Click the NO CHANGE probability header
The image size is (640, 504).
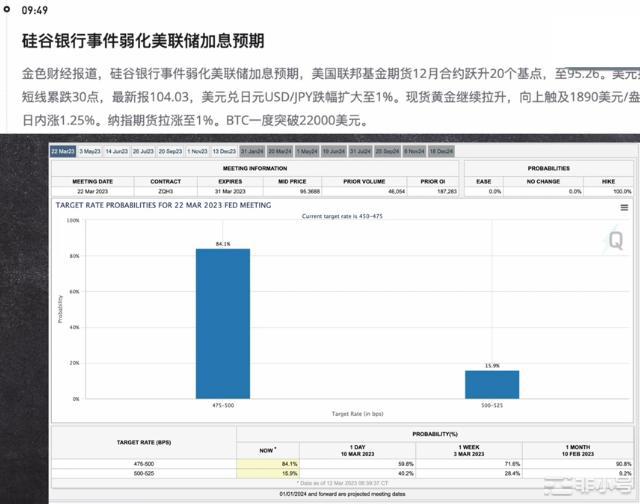(x=543, y=182)
